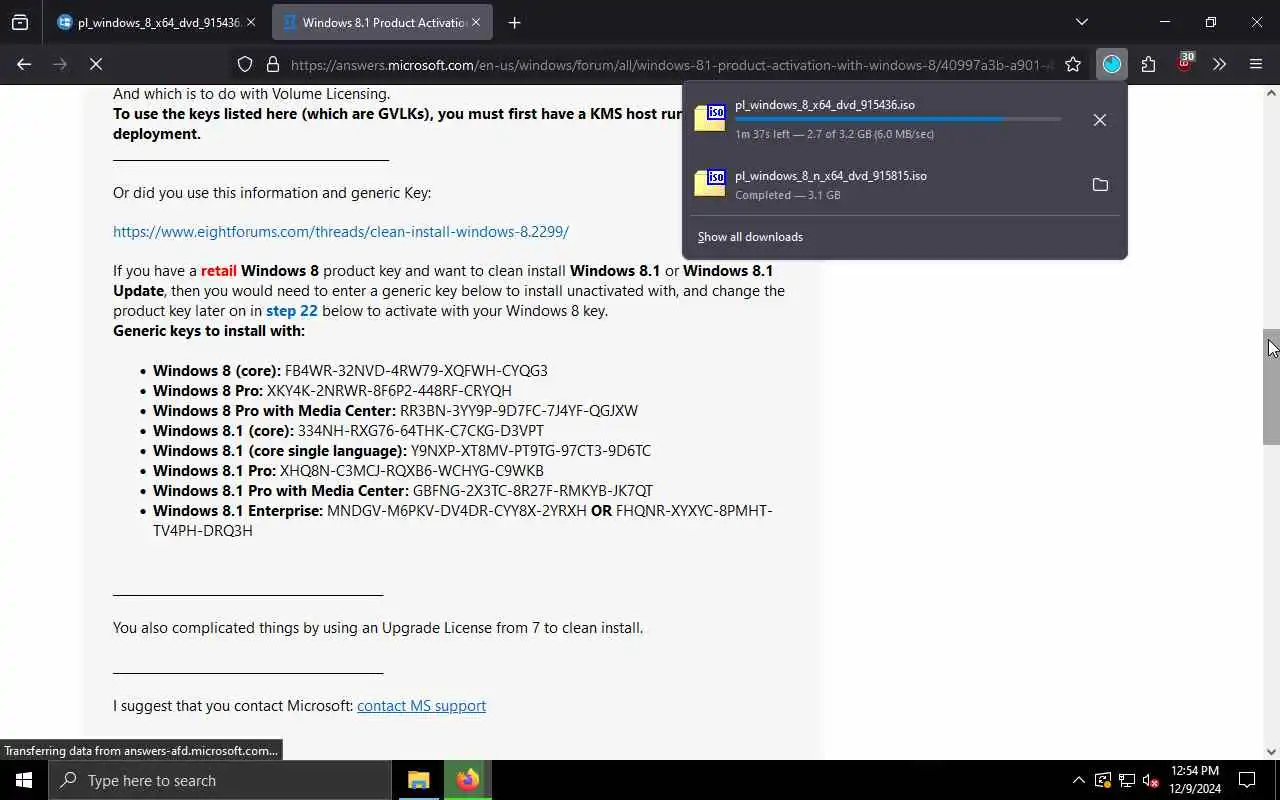
Task: Click the muted volume tray icon
Action: click(1150, 780)
